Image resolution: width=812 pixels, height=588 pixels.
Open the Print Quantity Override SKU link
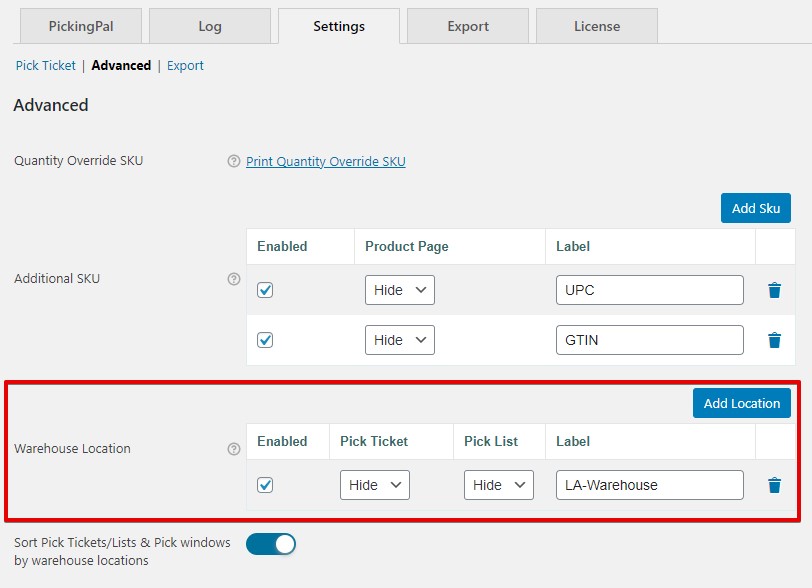point(323,161)
